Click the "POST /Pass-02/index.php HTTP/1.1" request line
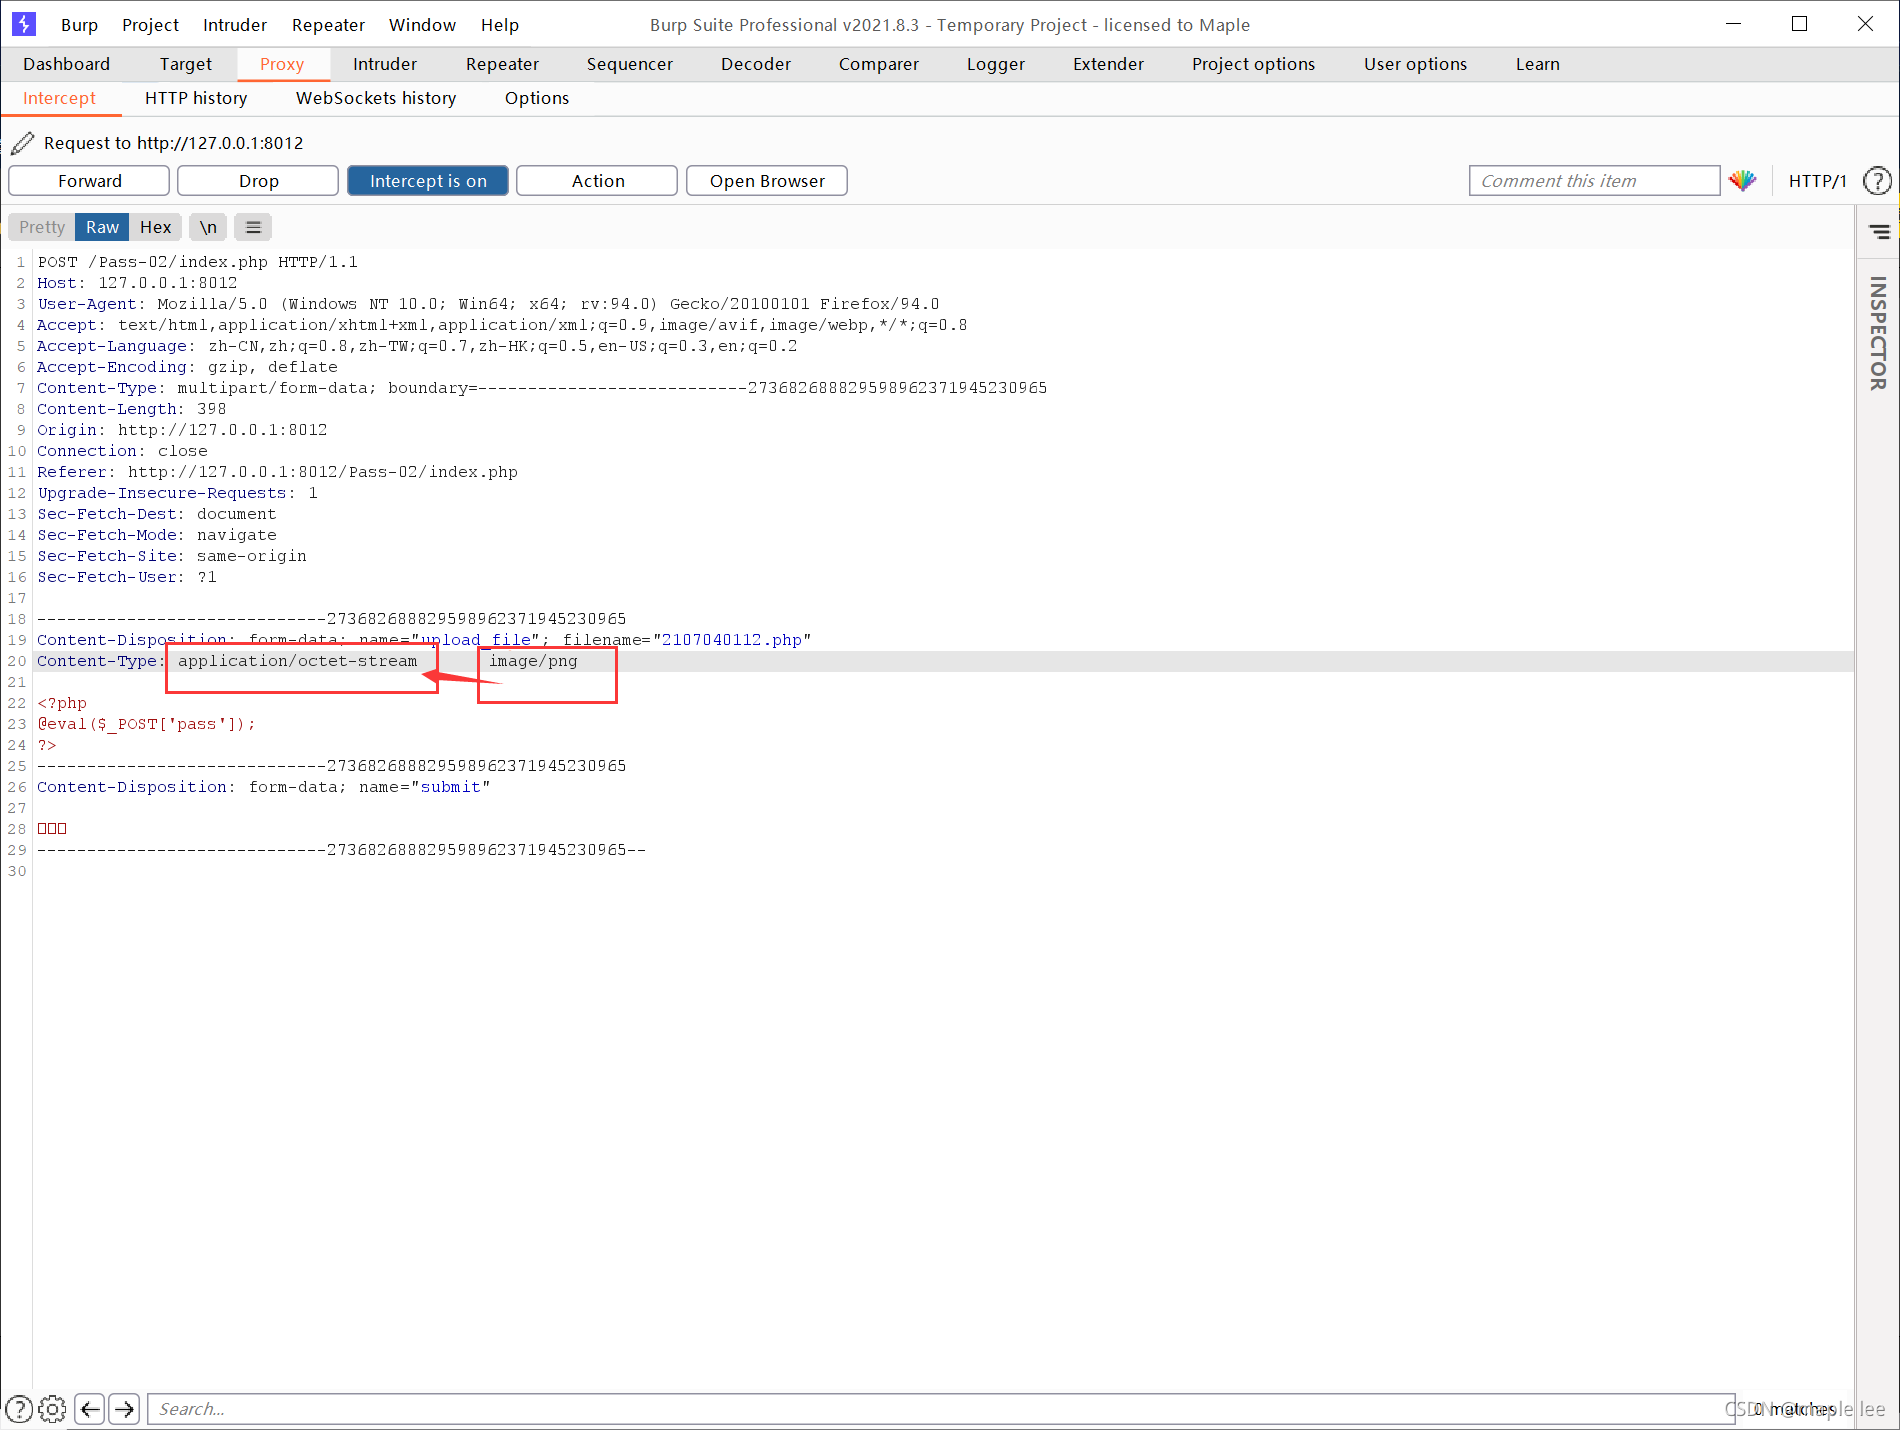The height and width of the screenshot is (1430, 1900). tap(198, 262)
